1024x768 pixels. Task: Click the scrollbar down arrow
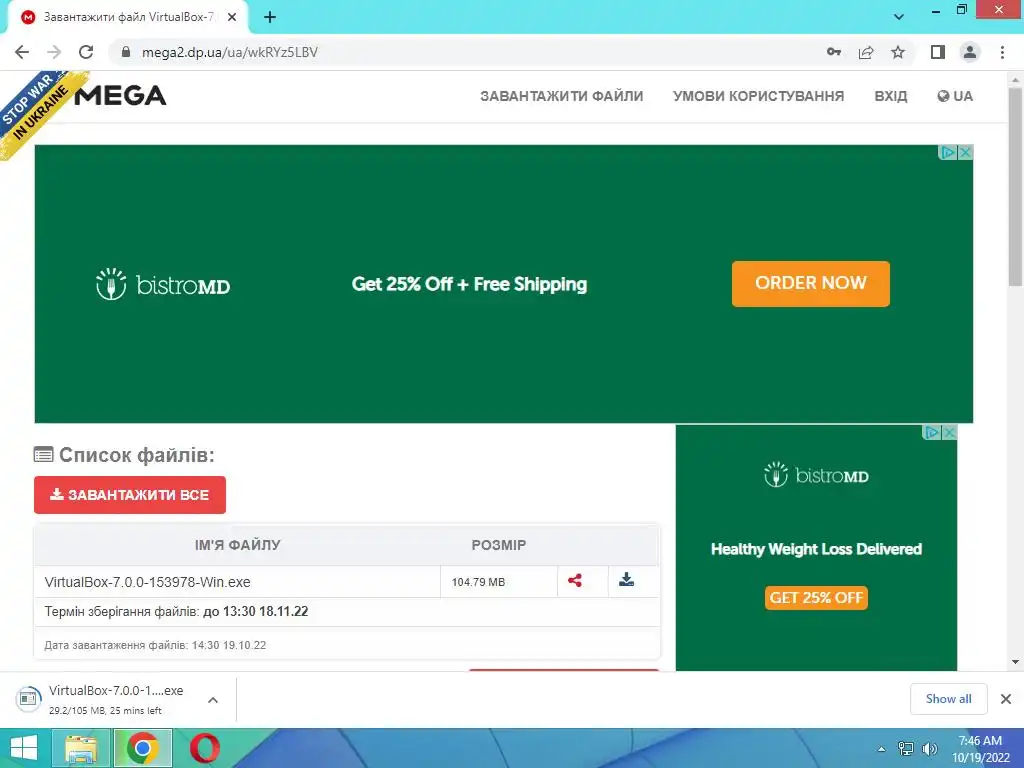point(1015,662)
